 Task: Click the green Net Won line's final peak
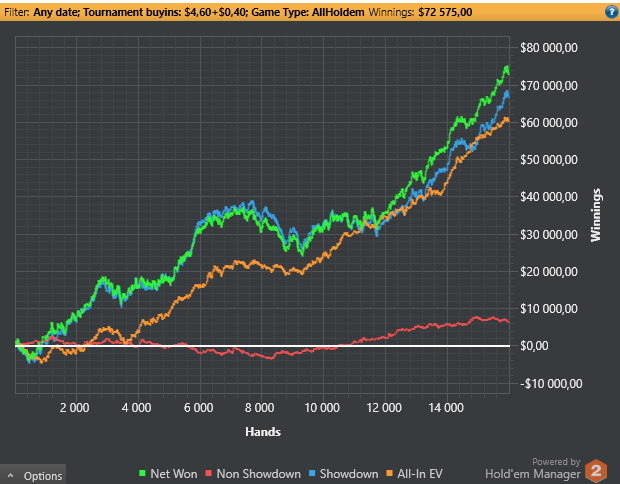point(507,68)
